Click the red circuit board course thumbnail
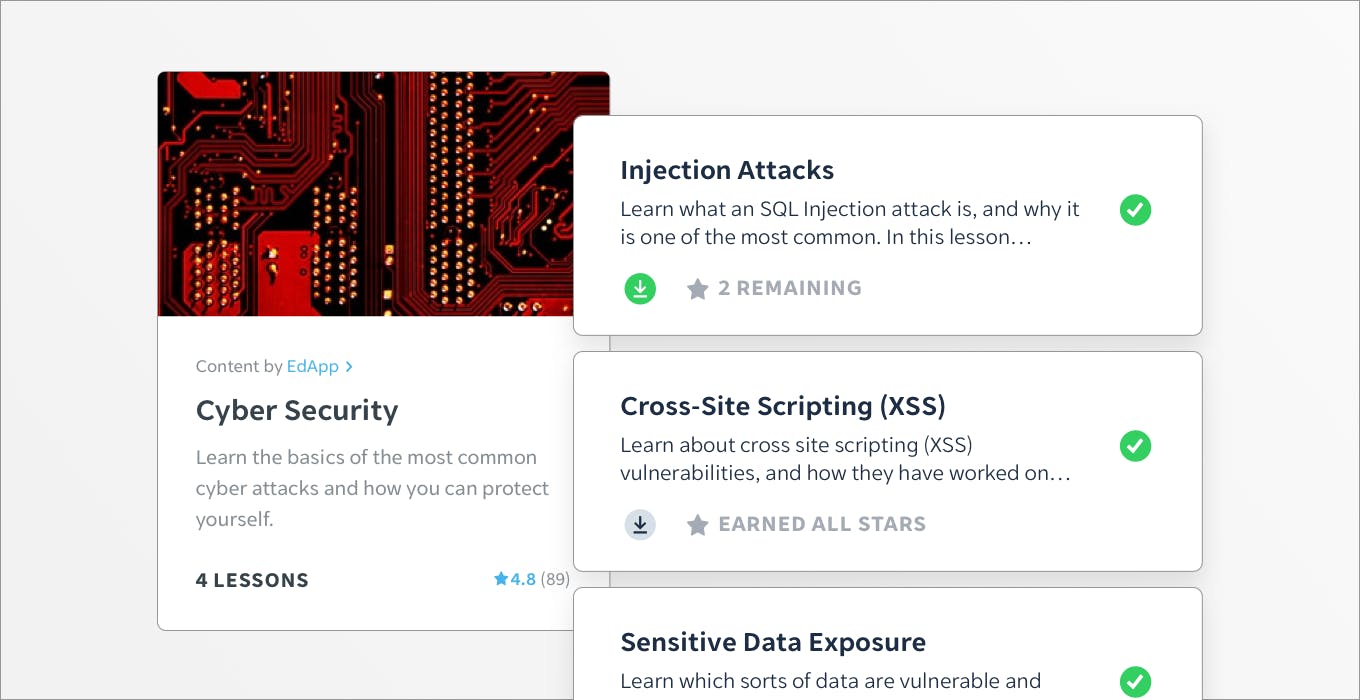 point(384,194)
